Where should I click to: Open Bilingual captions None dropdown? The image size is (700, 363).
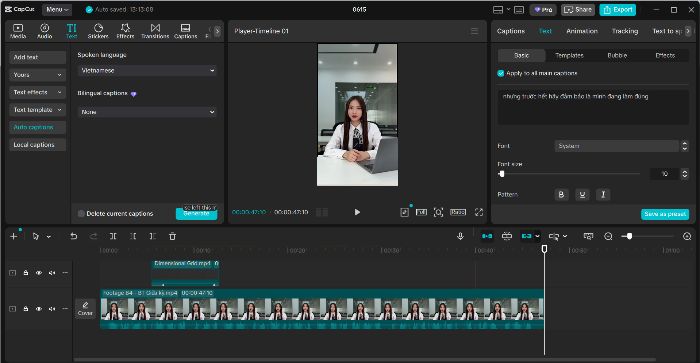[147, 112]
